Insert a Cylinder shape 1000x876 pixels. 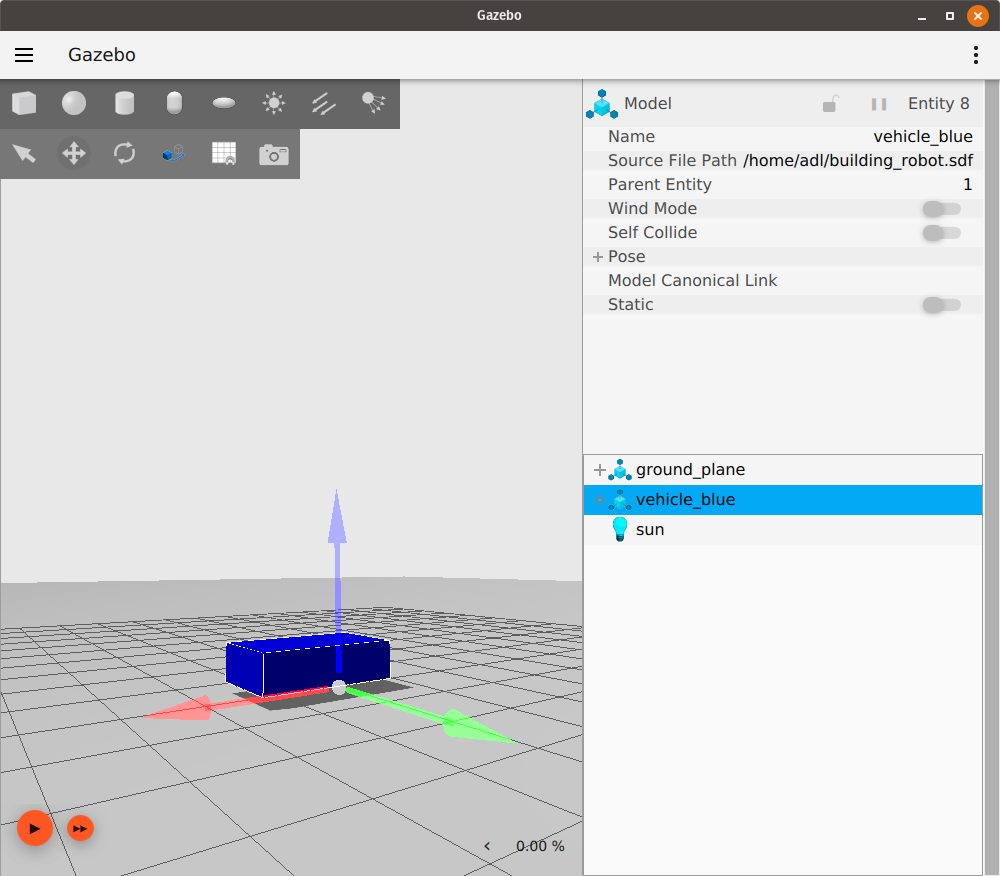(x=124, y=103)
